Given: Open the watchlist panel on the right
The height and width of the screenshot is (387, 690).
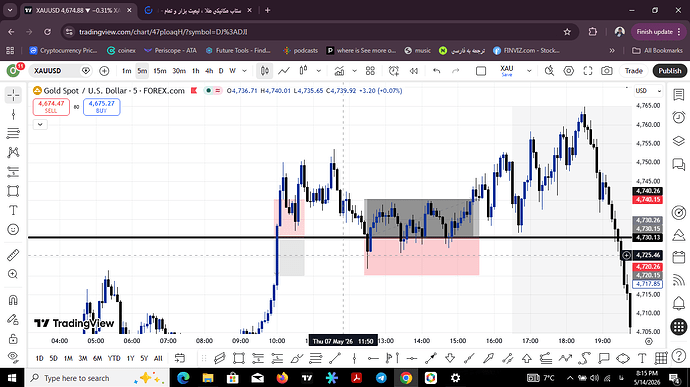Looking at the screenshot, I should (679, 95).
